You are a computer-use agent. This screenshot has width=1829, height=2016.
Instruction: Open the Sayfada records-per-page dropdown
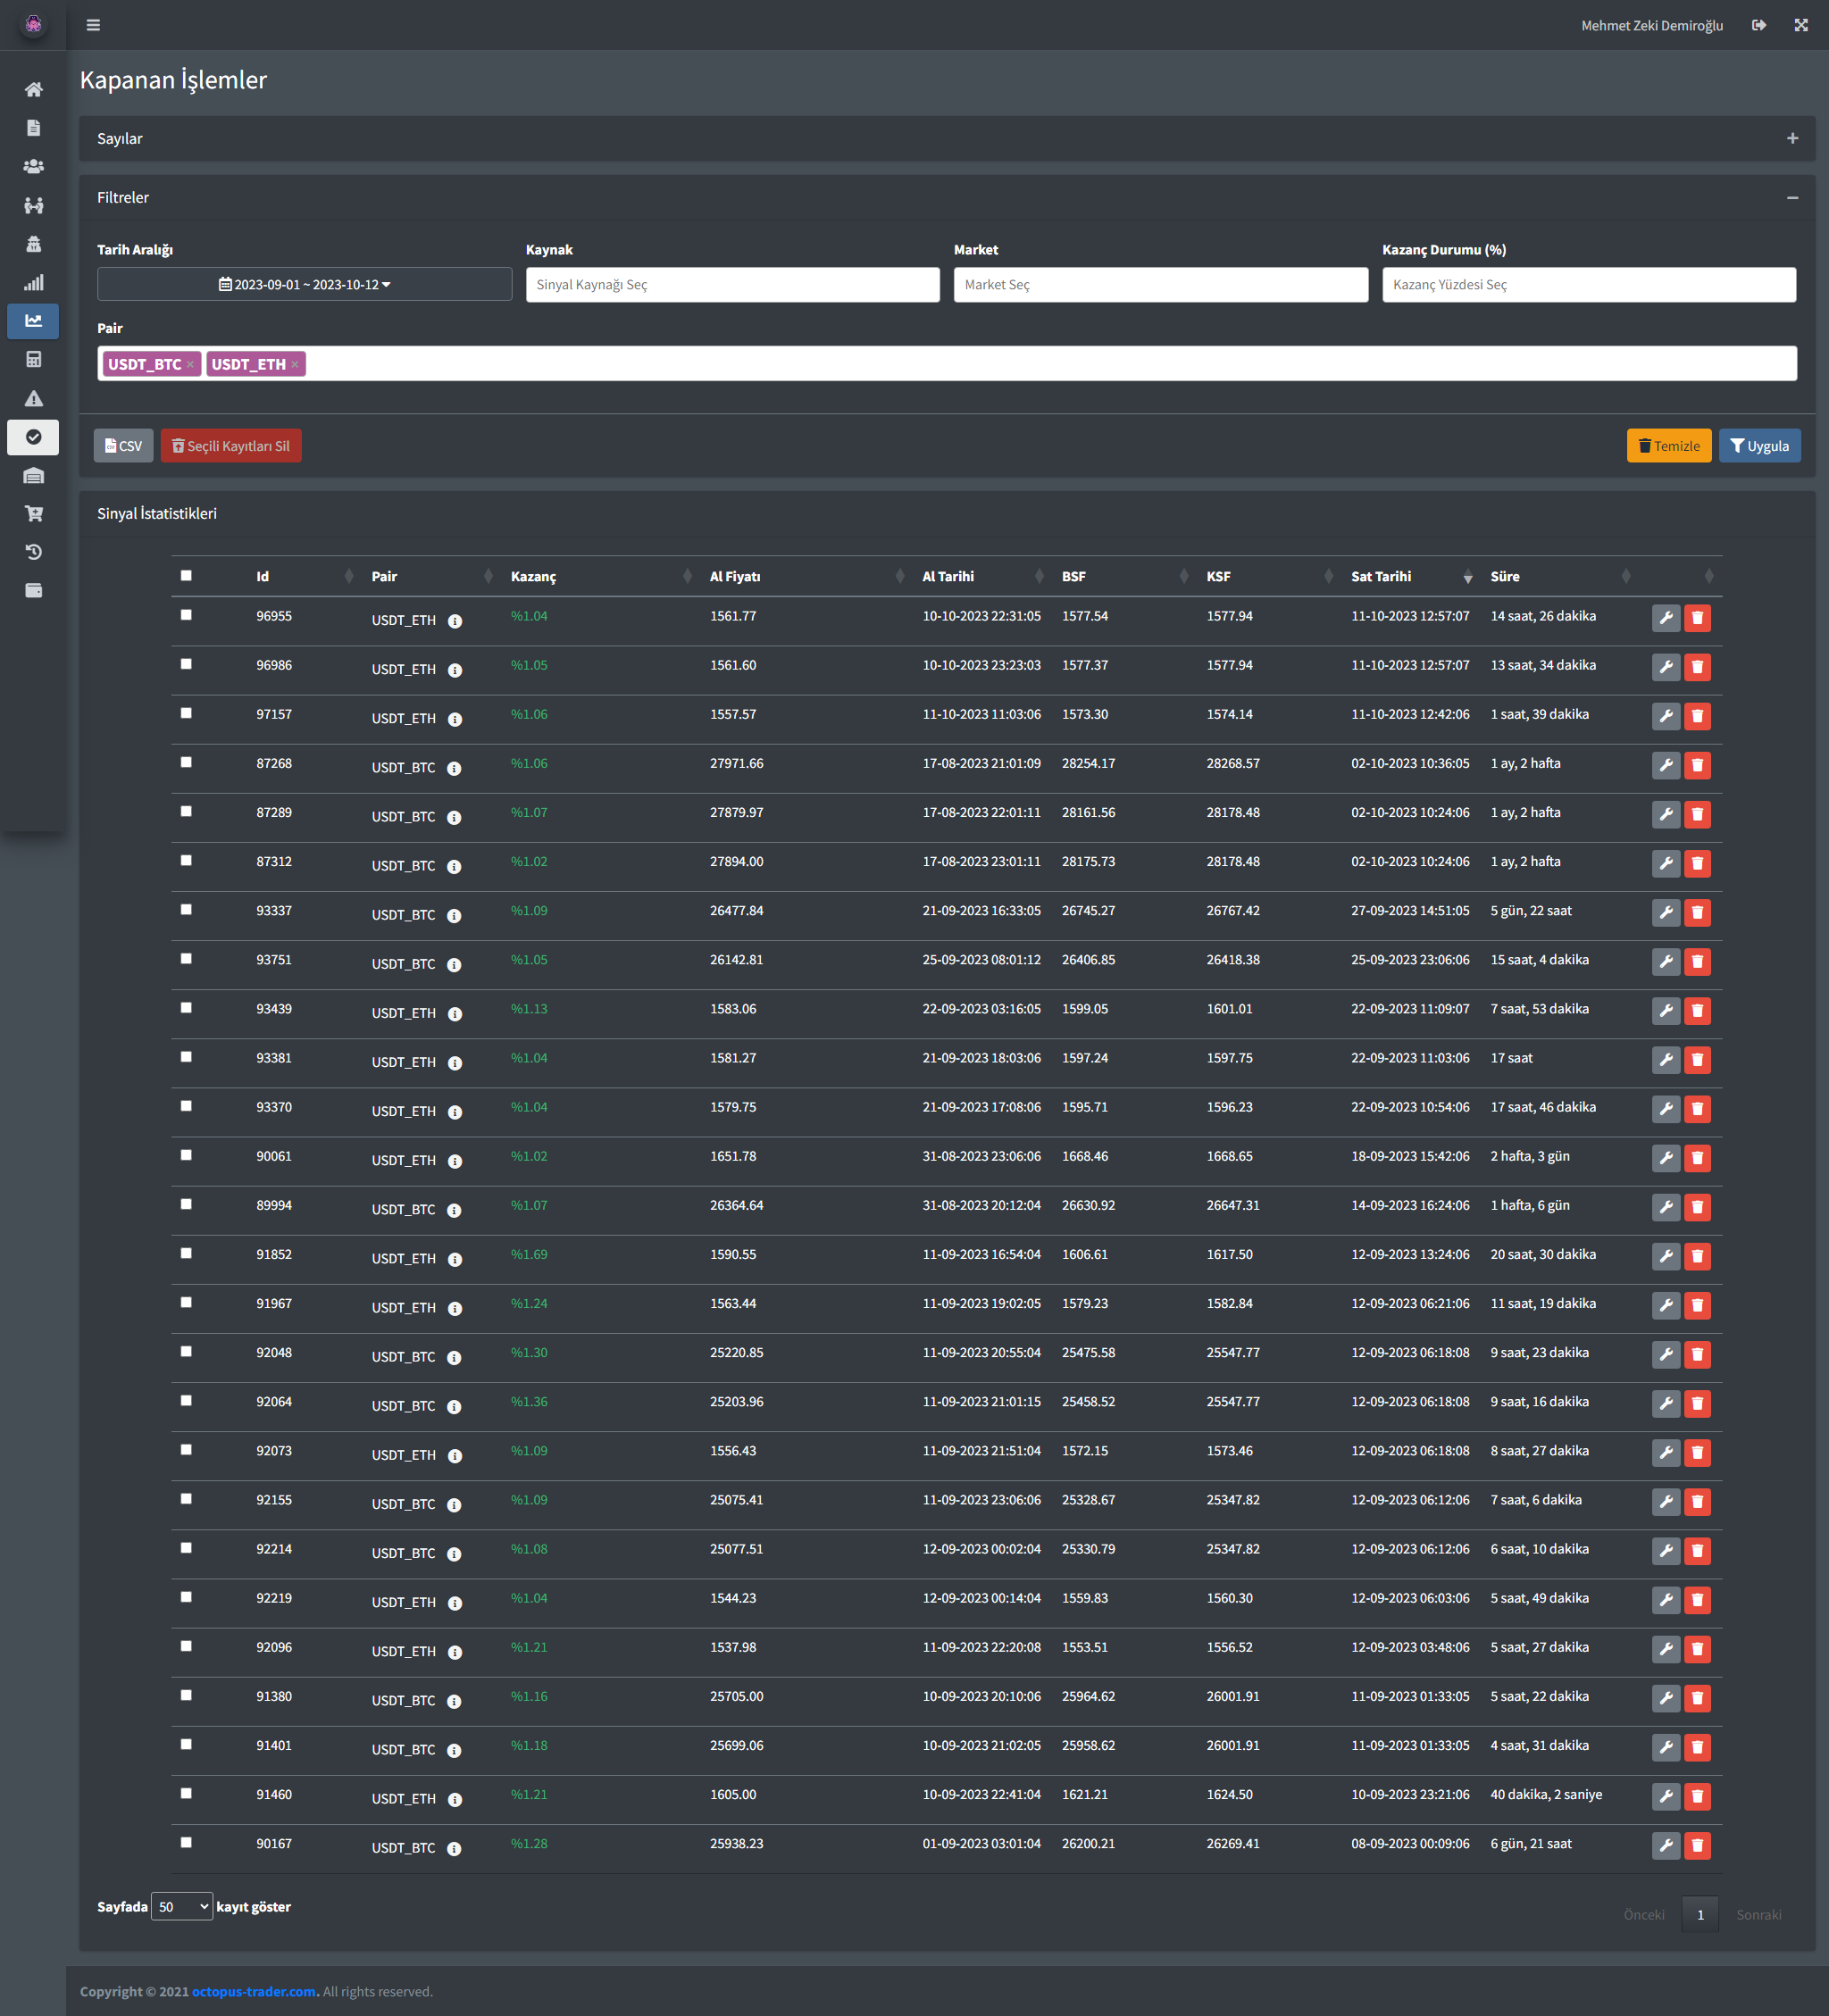point(181,1906)
